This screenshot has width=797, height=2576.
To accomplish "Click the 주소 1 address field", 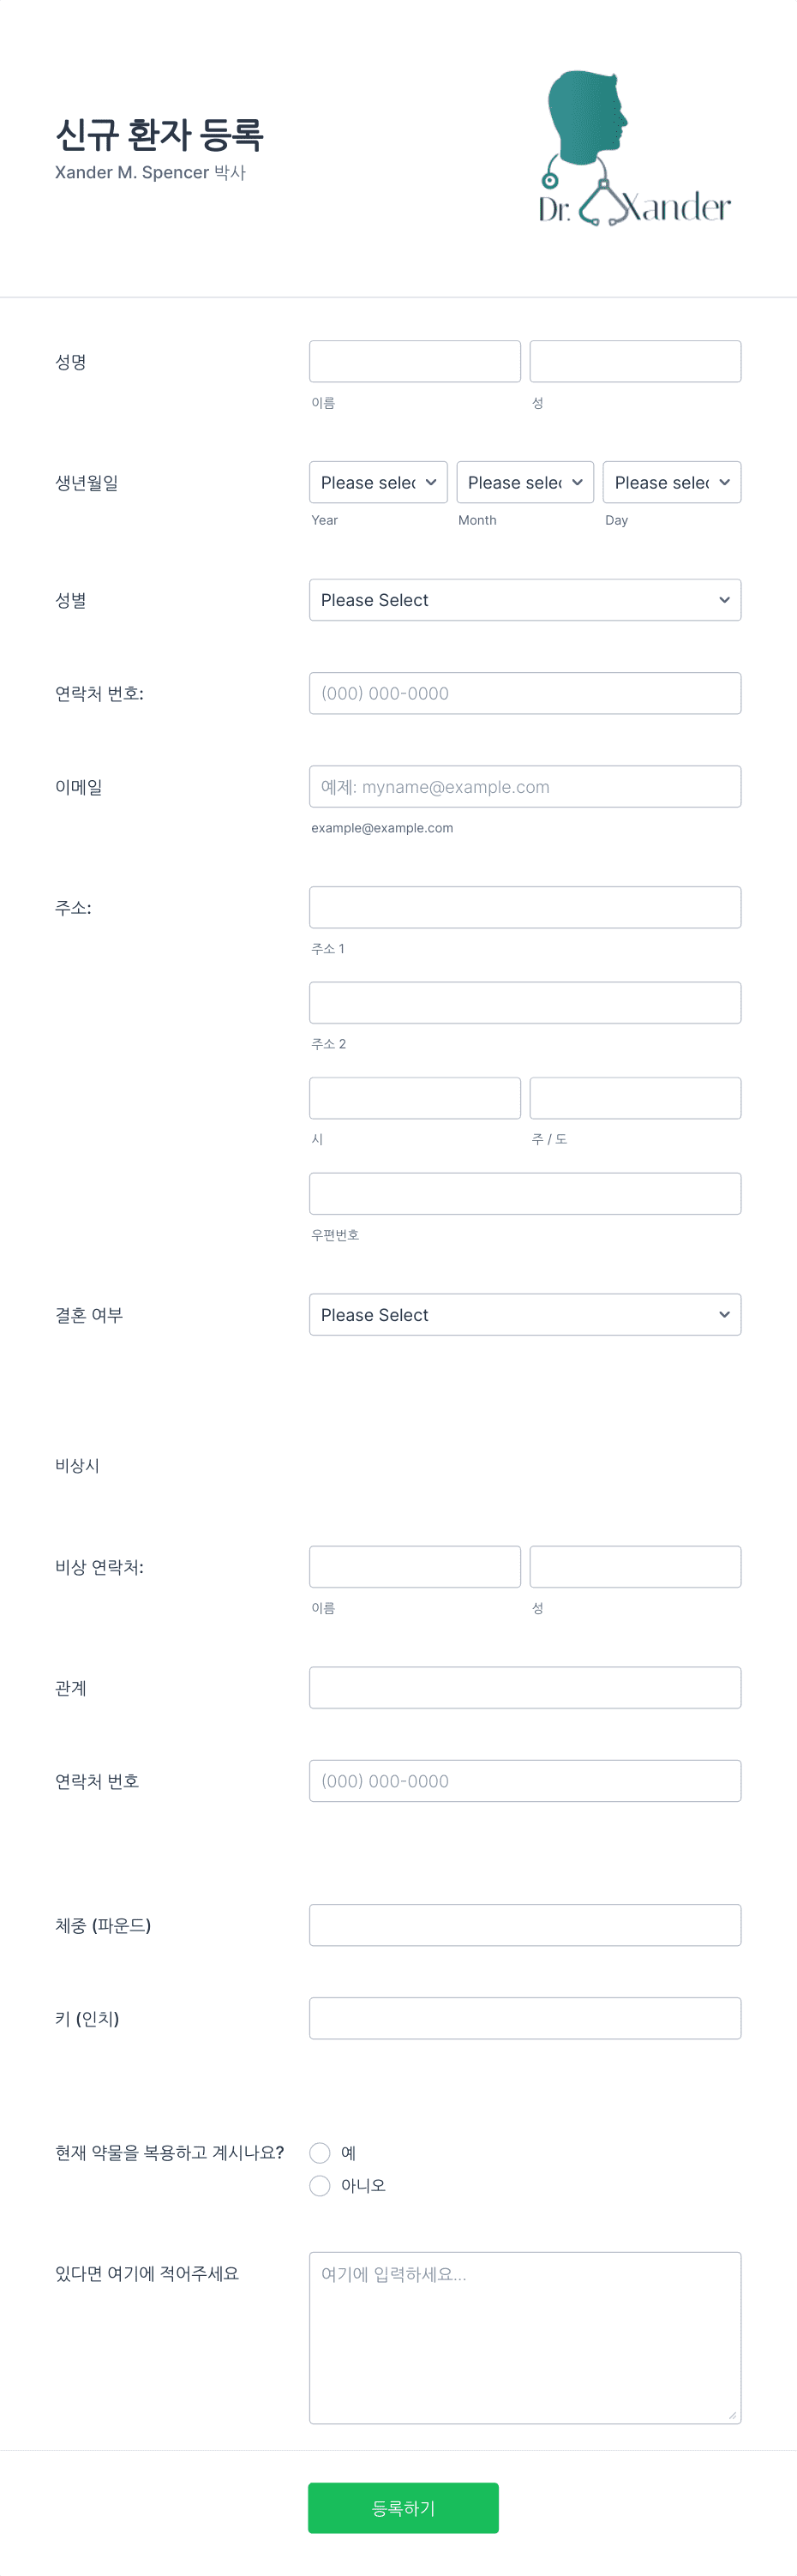I will point(525,907).
